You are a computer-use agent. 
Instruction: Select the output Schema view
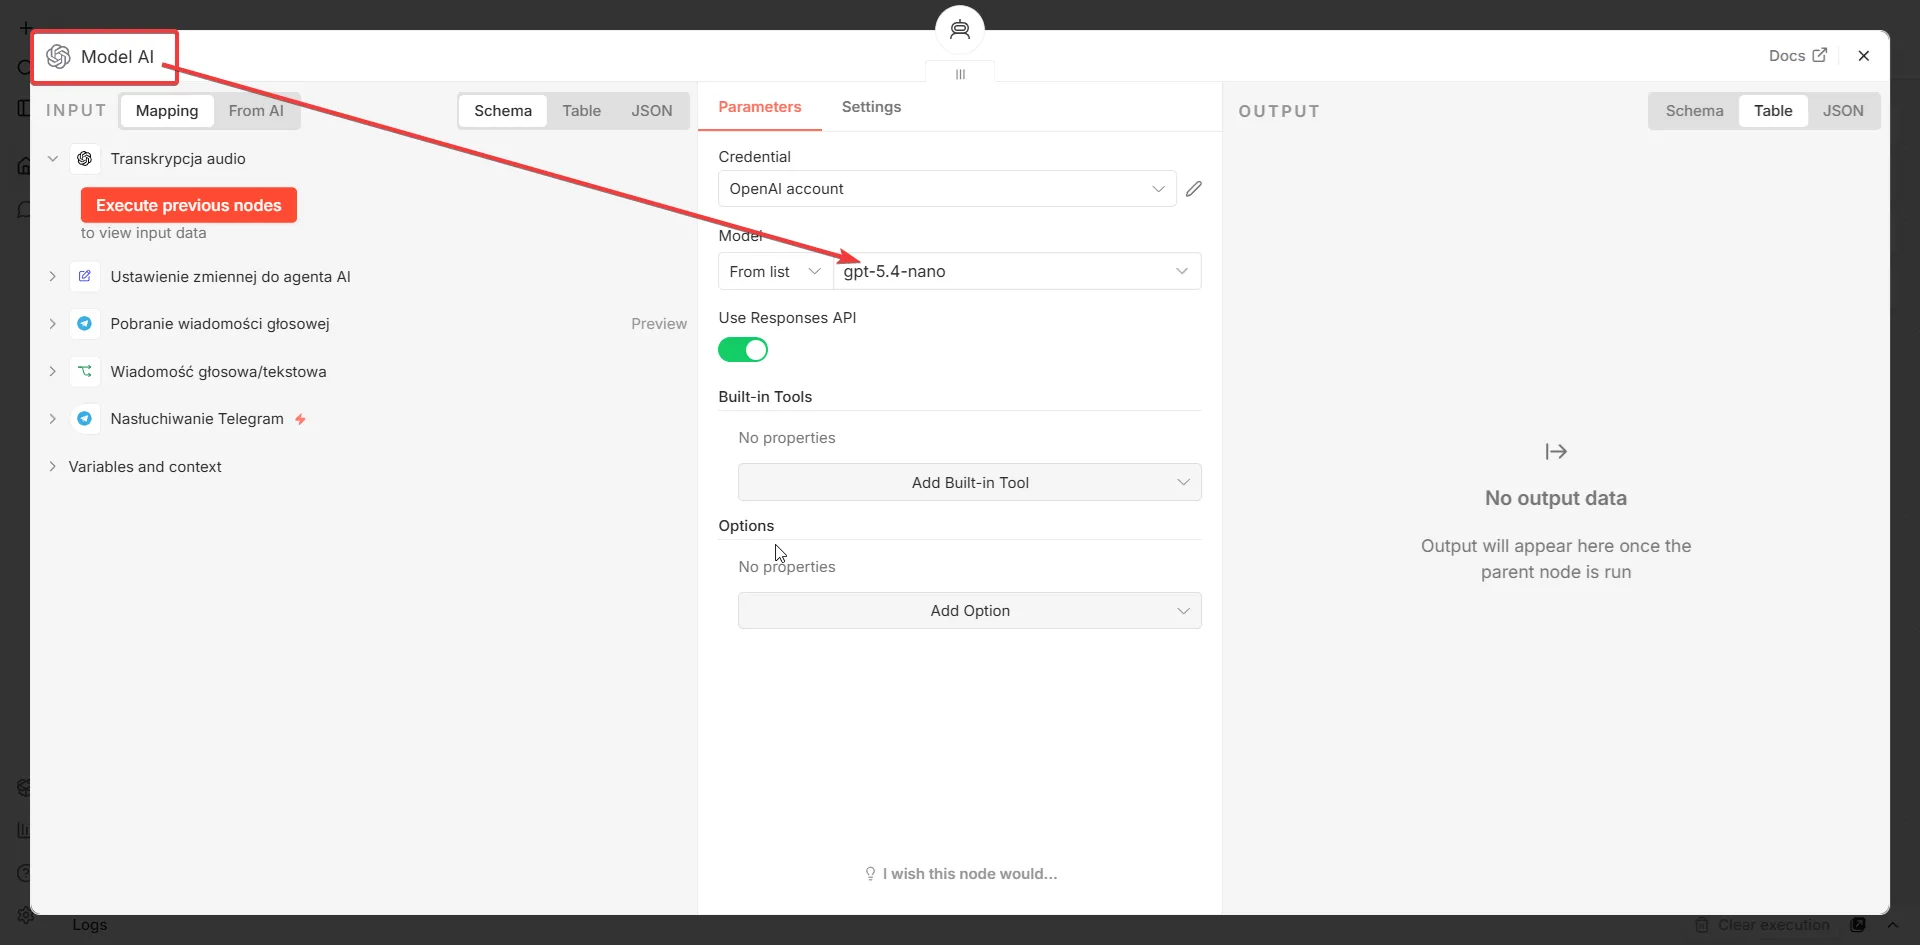pyautogui.click(x=1694, y=111)
